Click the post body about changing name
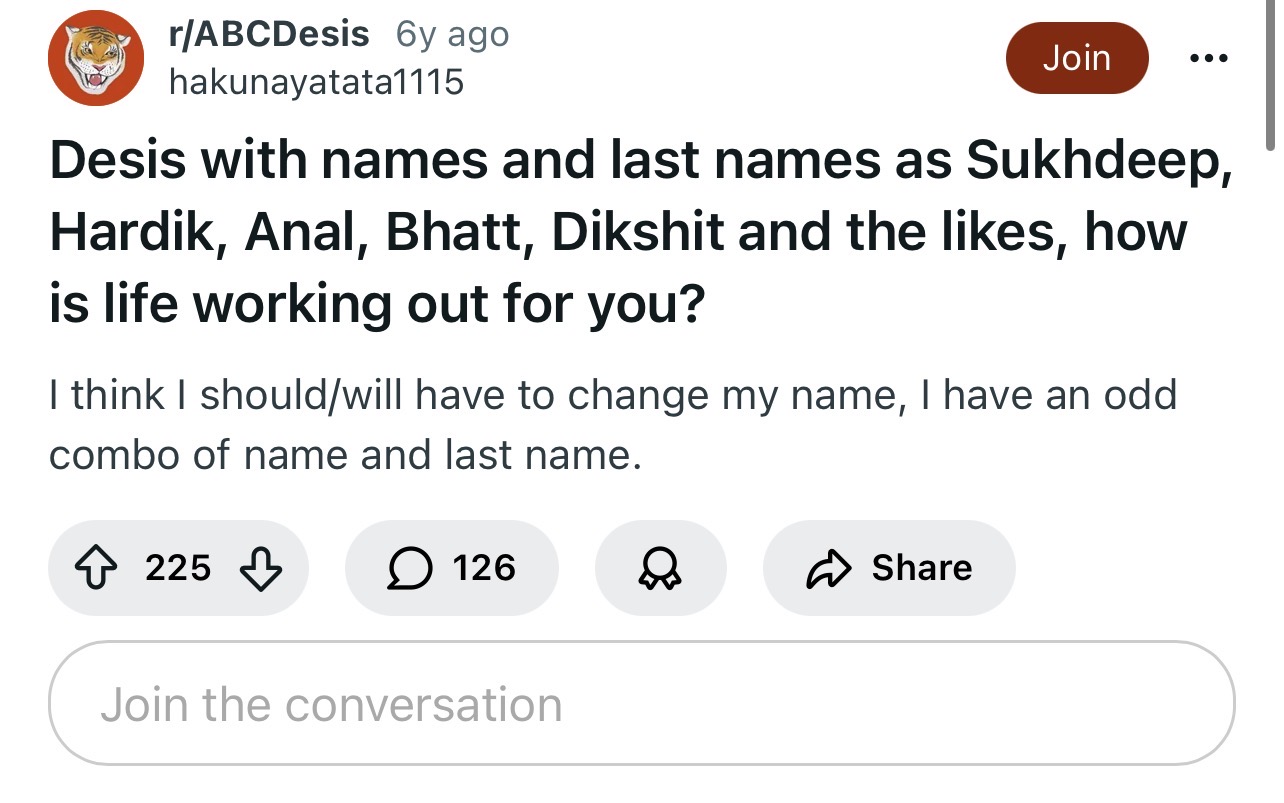 pos(613,426)
